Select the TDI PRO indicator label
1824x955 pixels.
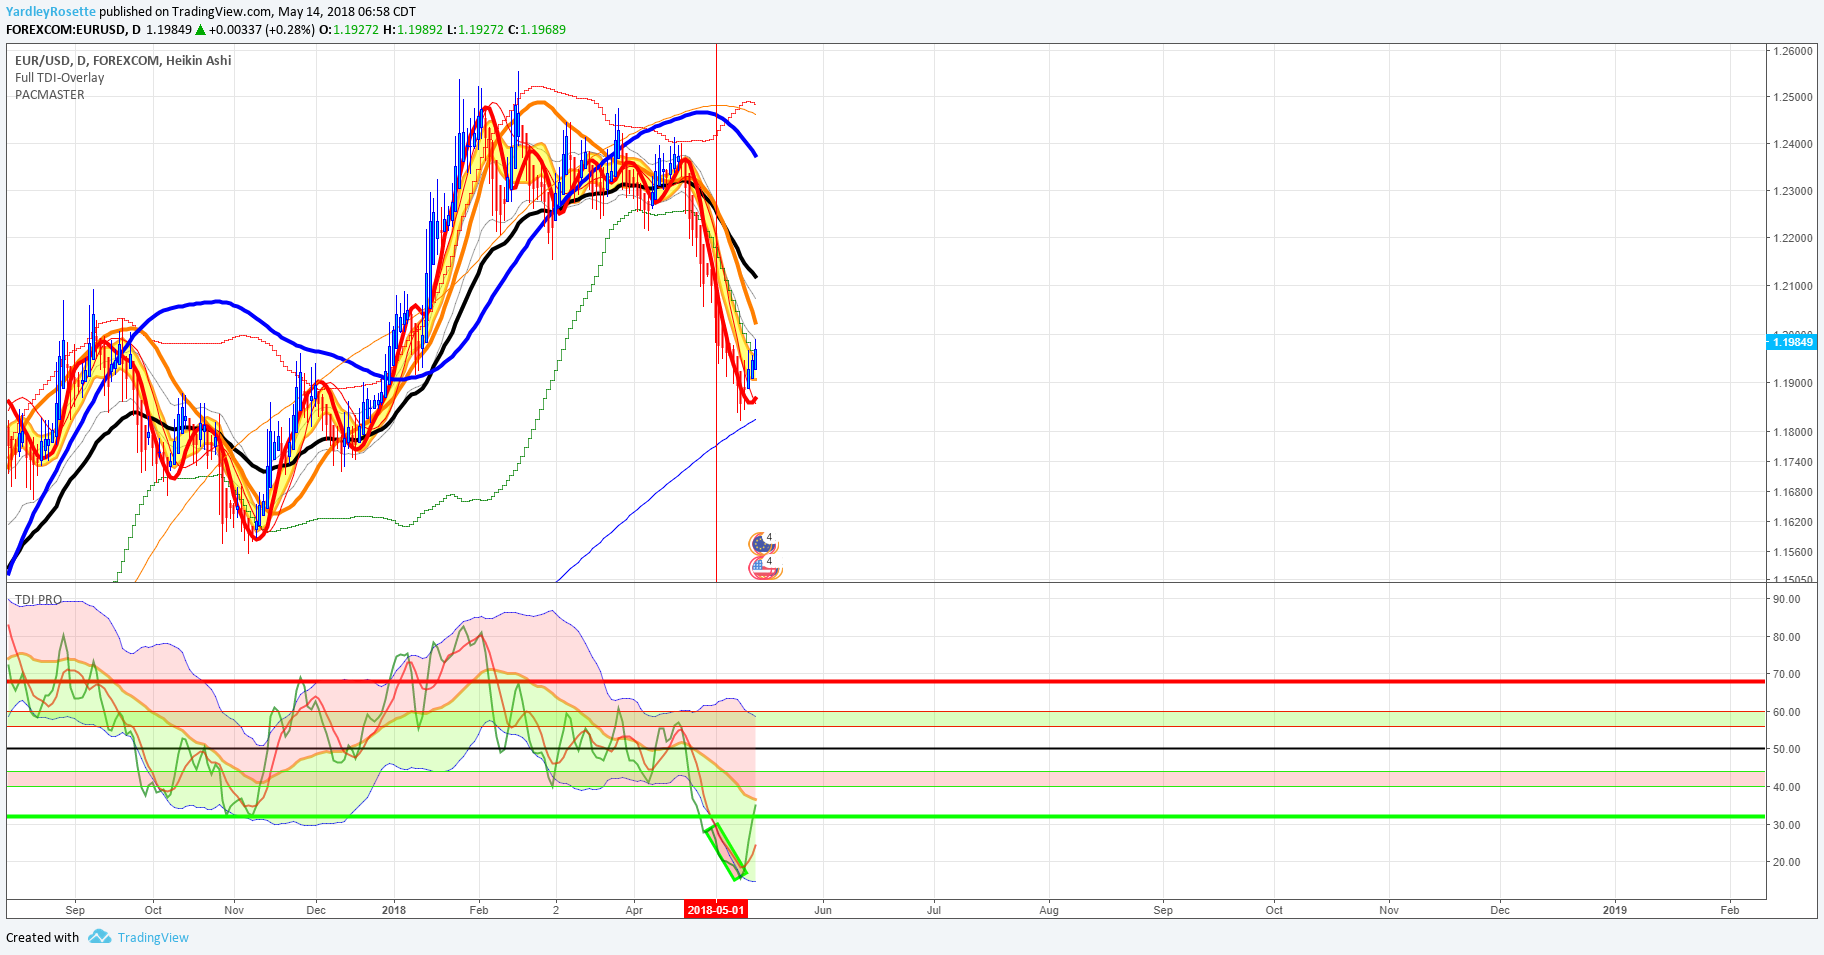point(38,600)
